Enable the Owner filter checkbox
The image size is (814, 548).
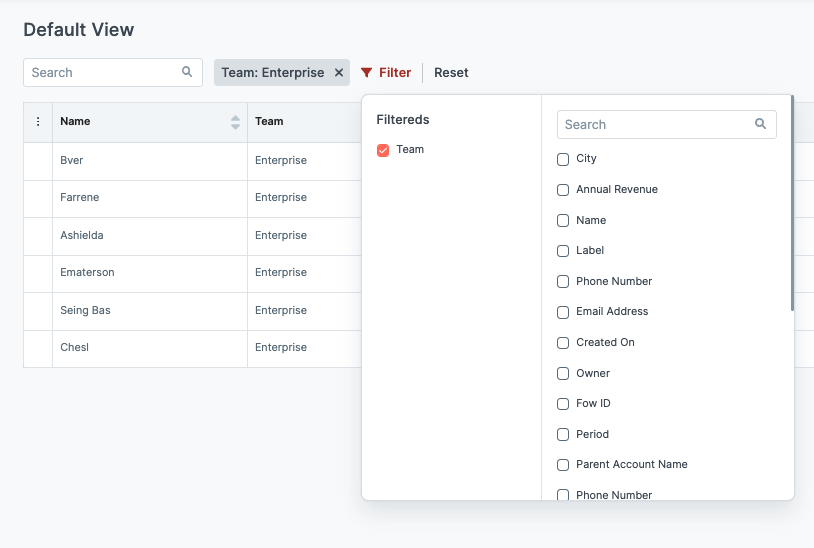pyautogui.click(x=563, y=374)
